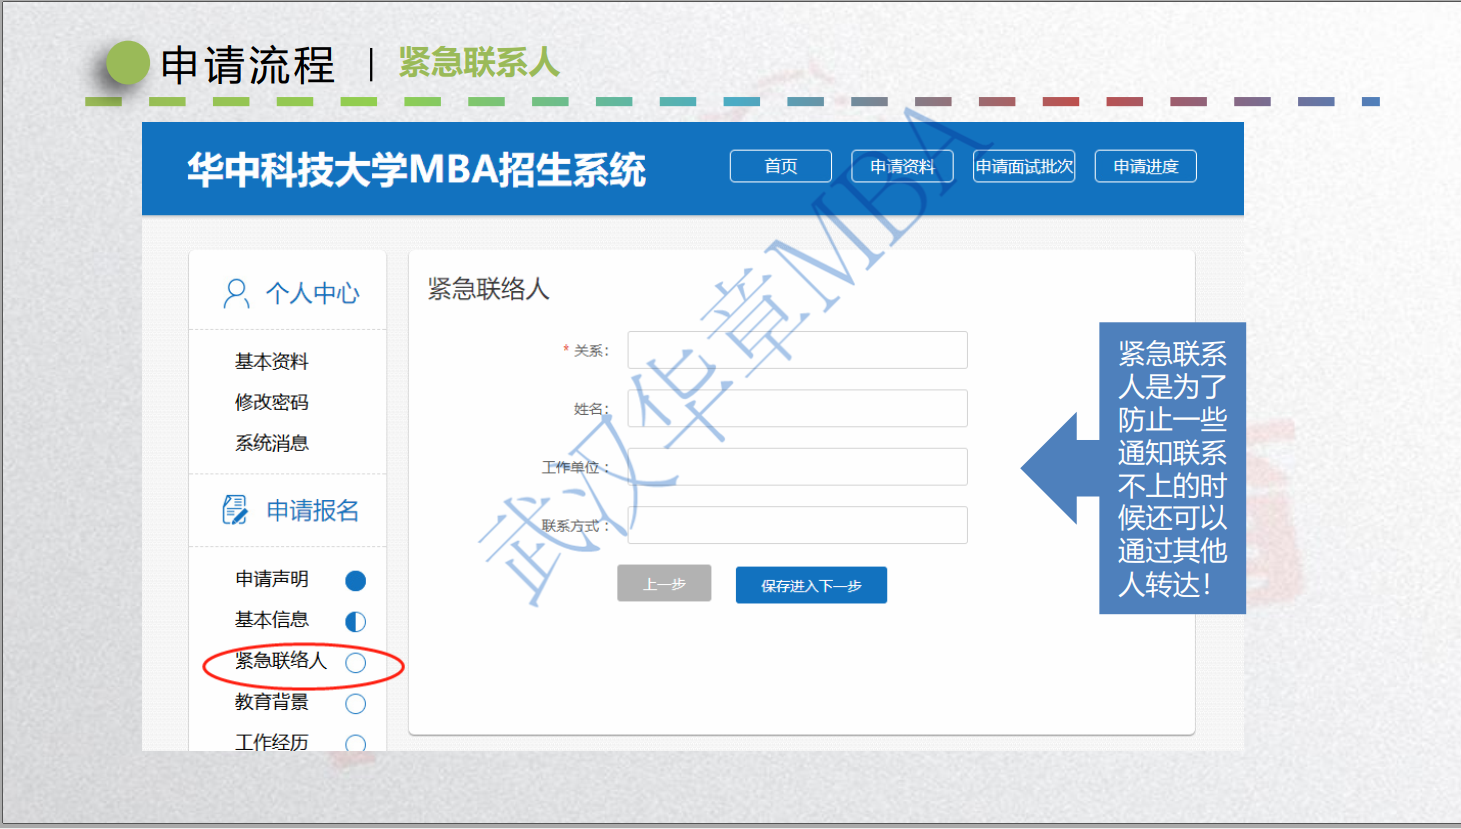Click the filled circle beside 申请声明
This screenshot has width=1461, height=829.
355,581
